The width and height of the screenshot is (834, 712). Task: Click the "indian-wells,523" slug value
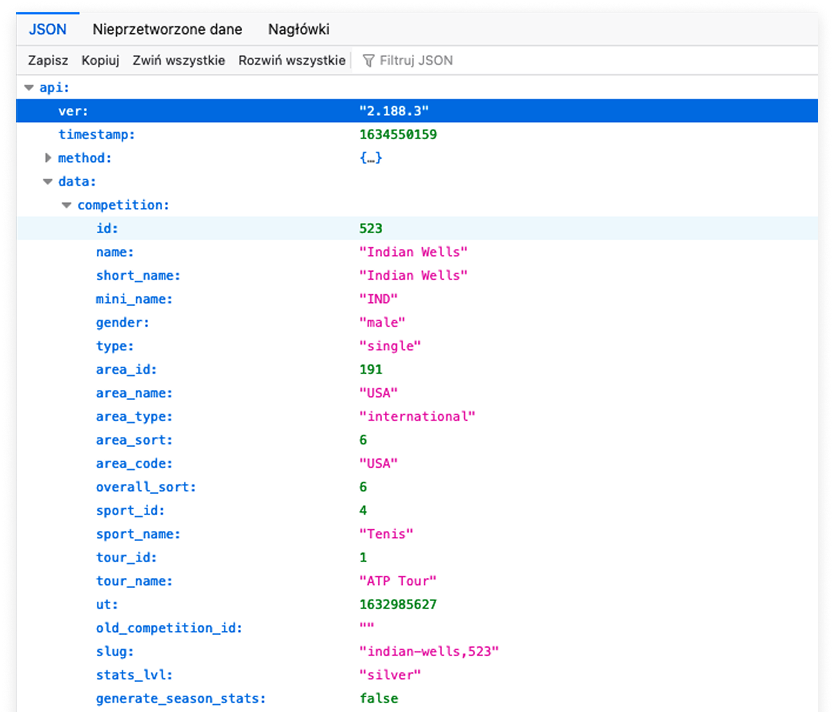[x=429, y=651]
